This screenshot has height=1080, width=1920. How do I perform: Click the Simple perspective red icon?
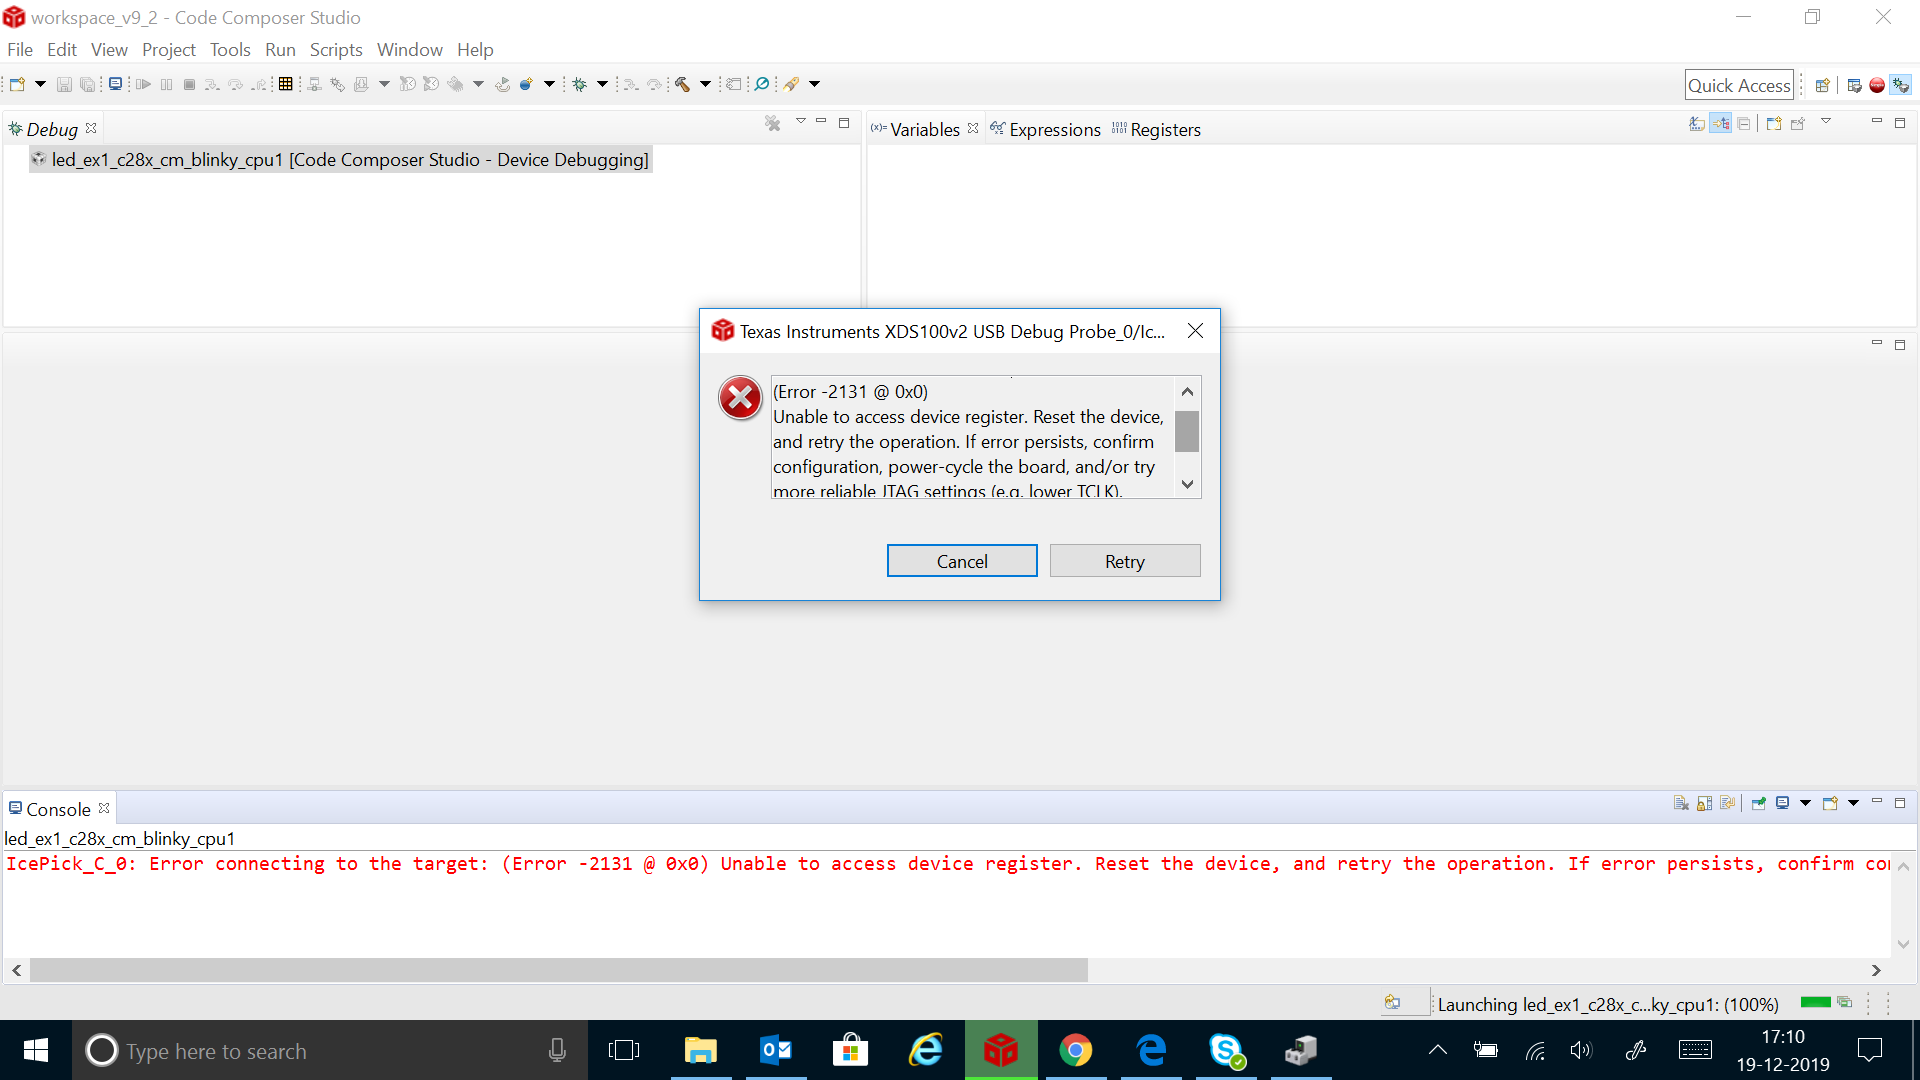point(1877,85)
